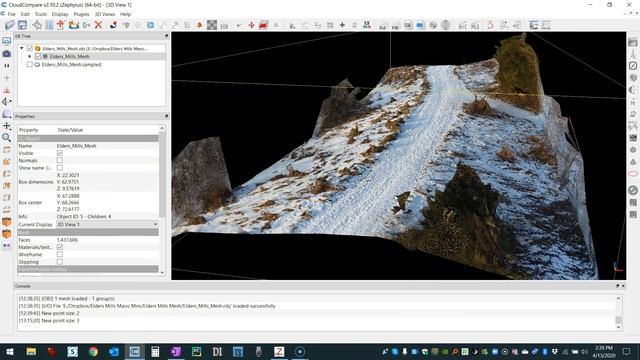Click the Open file toolbar icon
This screenshot has width=640, height=360.
tap(10, 25)
